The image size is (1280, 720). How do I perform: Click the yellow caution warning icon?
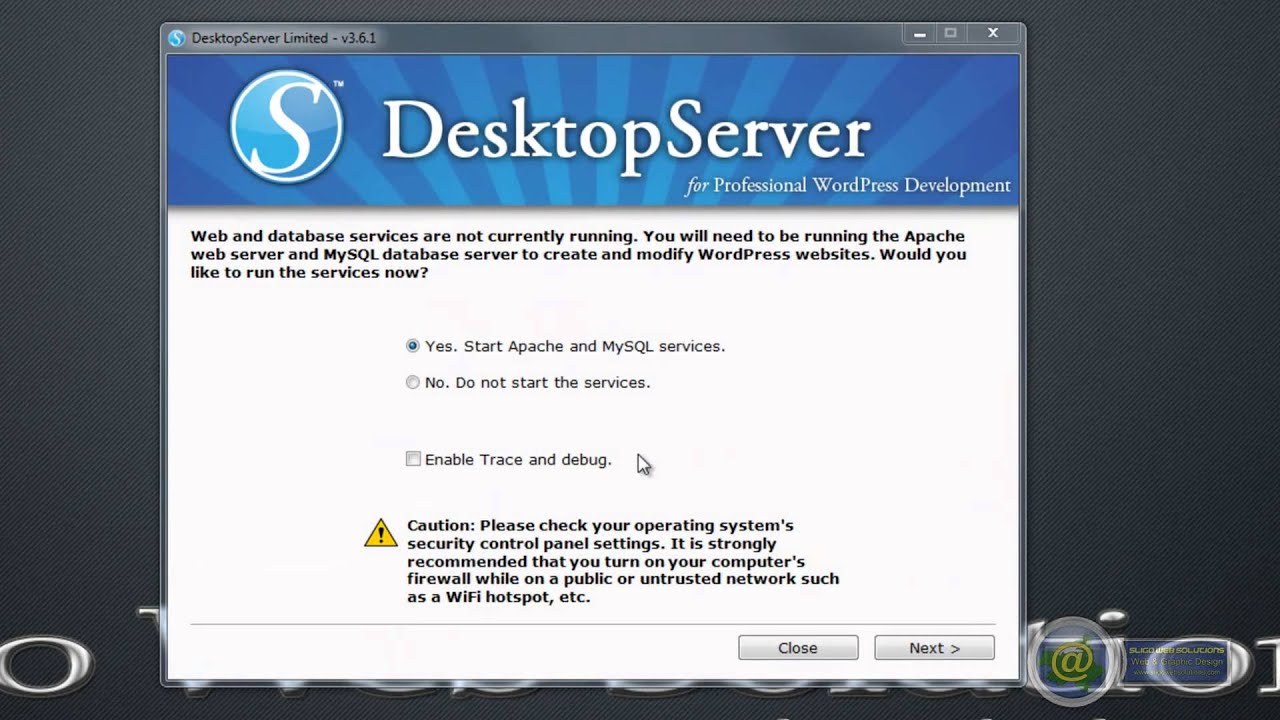(381, 533)
